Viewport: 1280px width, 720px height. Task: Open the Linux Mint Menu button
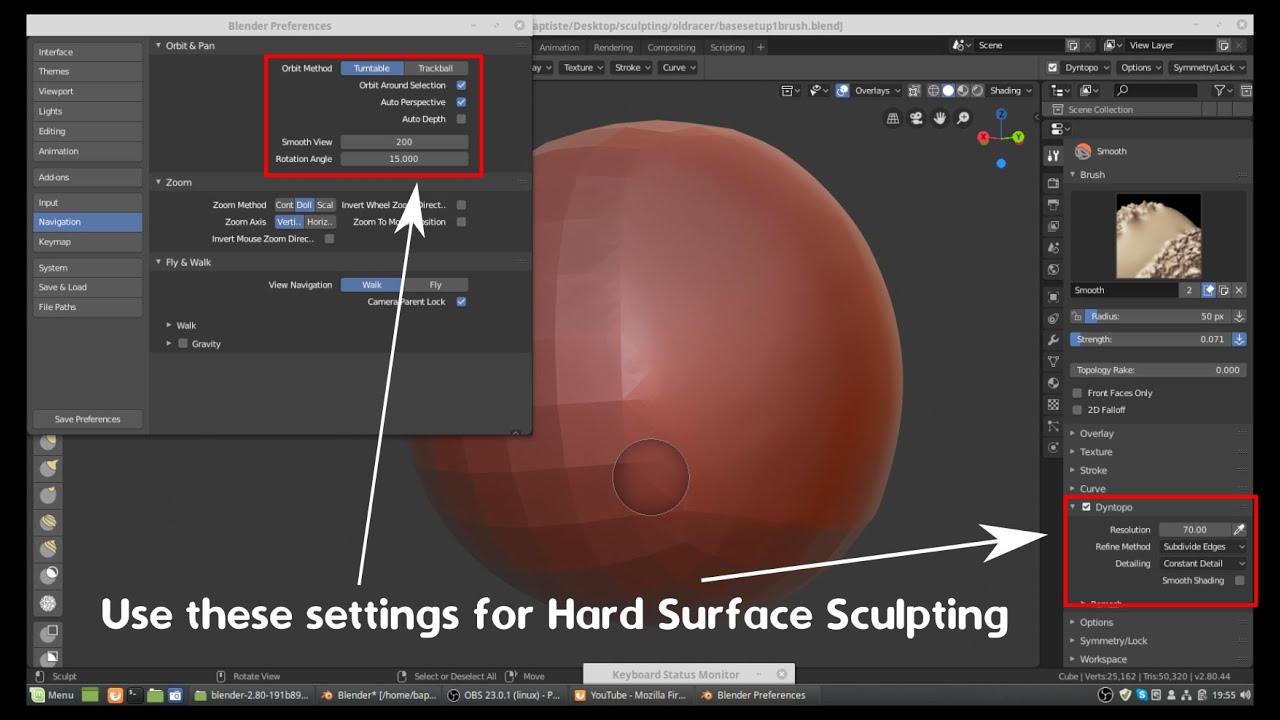click(52, 695)
